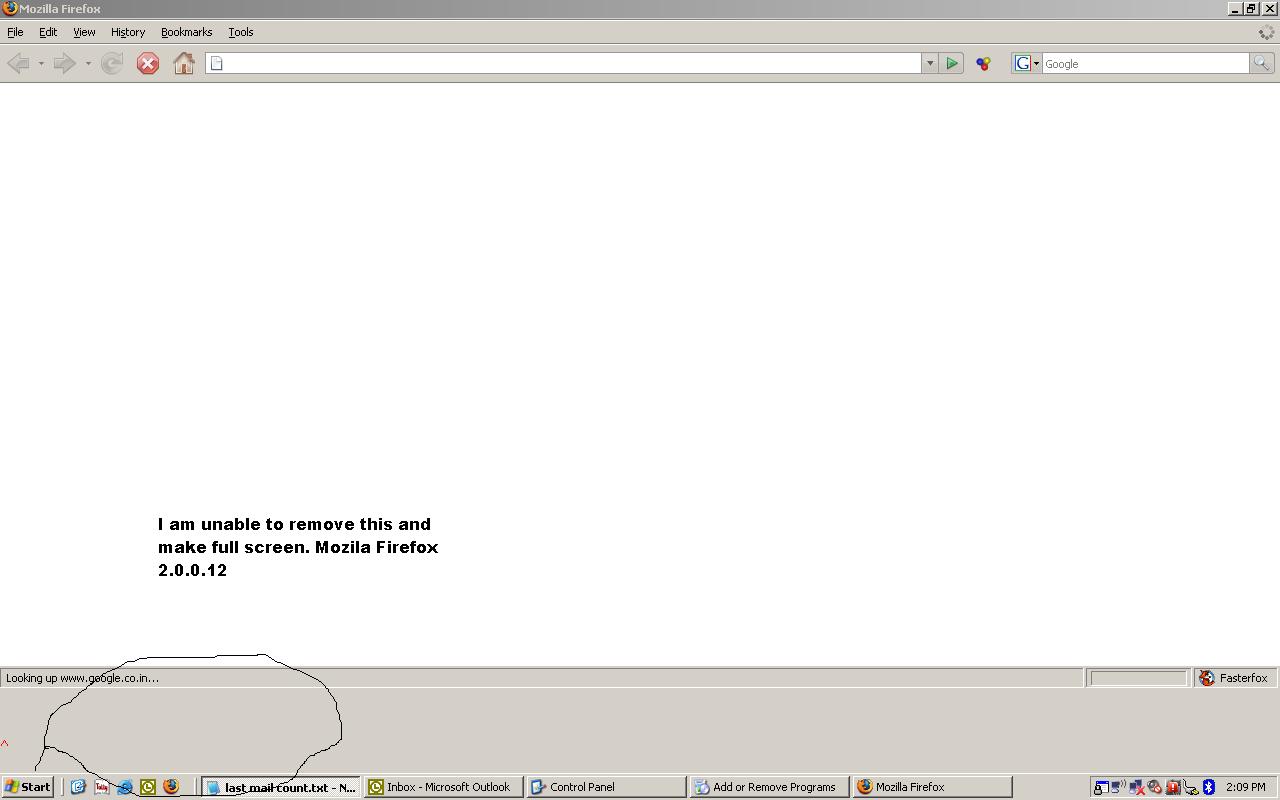1280x800 pixels.
Task: Click the page icon in the address bar
Action: (217, 64)
